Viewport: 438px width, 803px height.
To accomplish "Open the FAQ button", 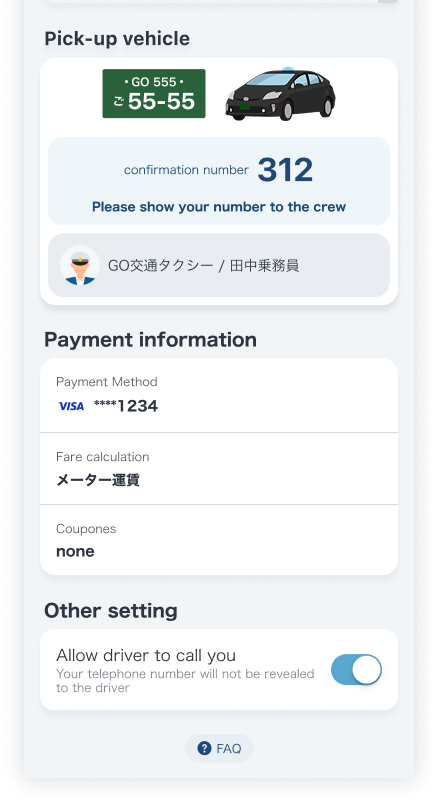I will pyautogui.click(x=219, y=748).
